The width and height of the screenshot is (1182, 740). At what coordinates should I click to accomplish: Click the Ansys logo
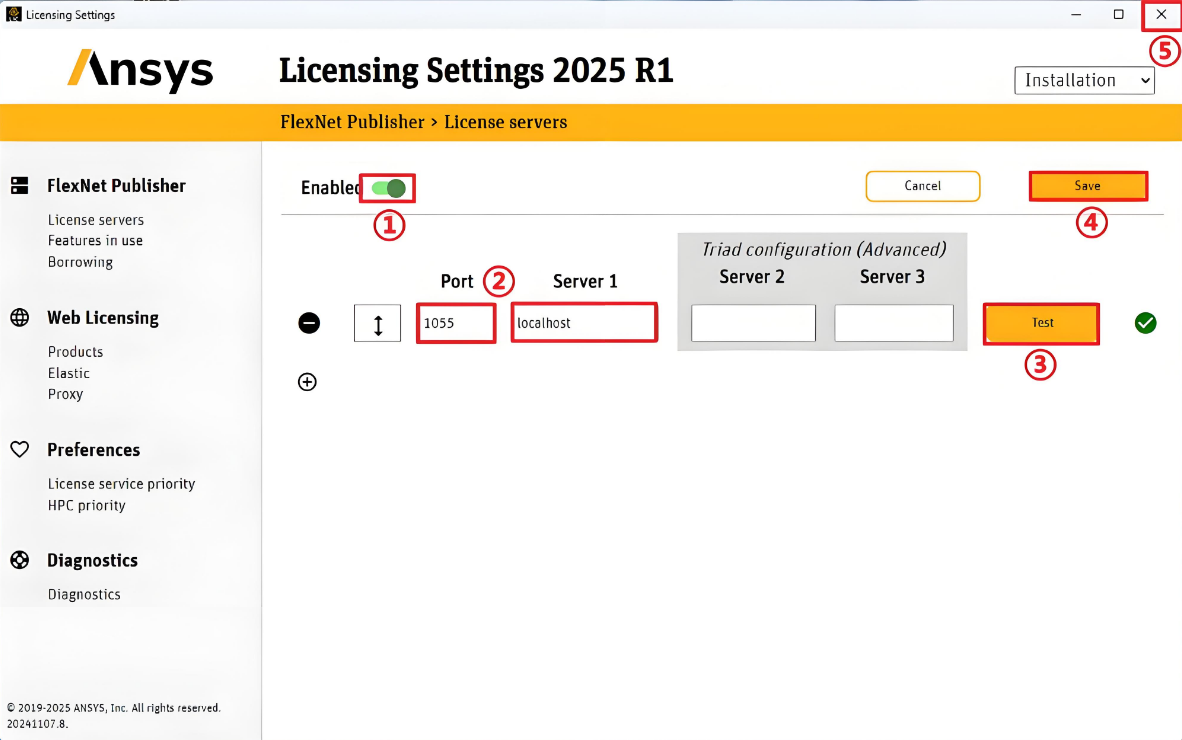140,71
